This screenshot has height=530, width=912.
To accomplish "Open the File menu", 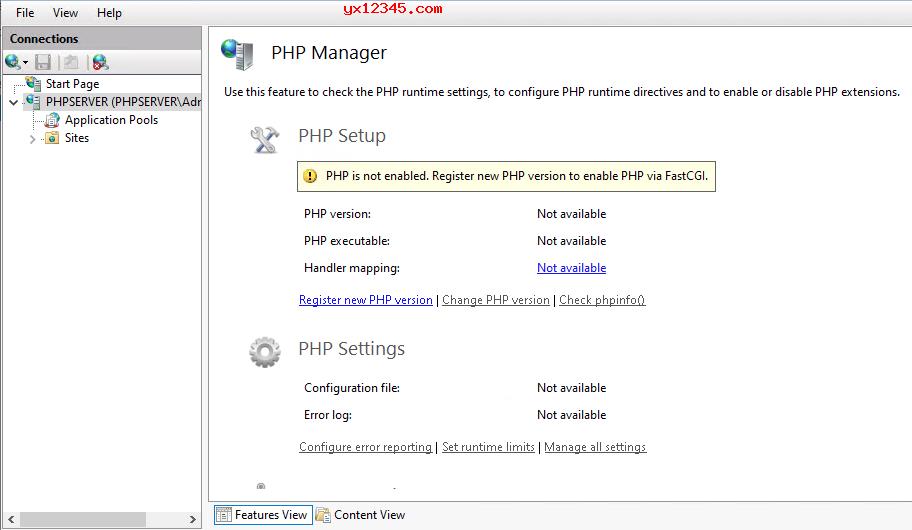I will (25, 13).
